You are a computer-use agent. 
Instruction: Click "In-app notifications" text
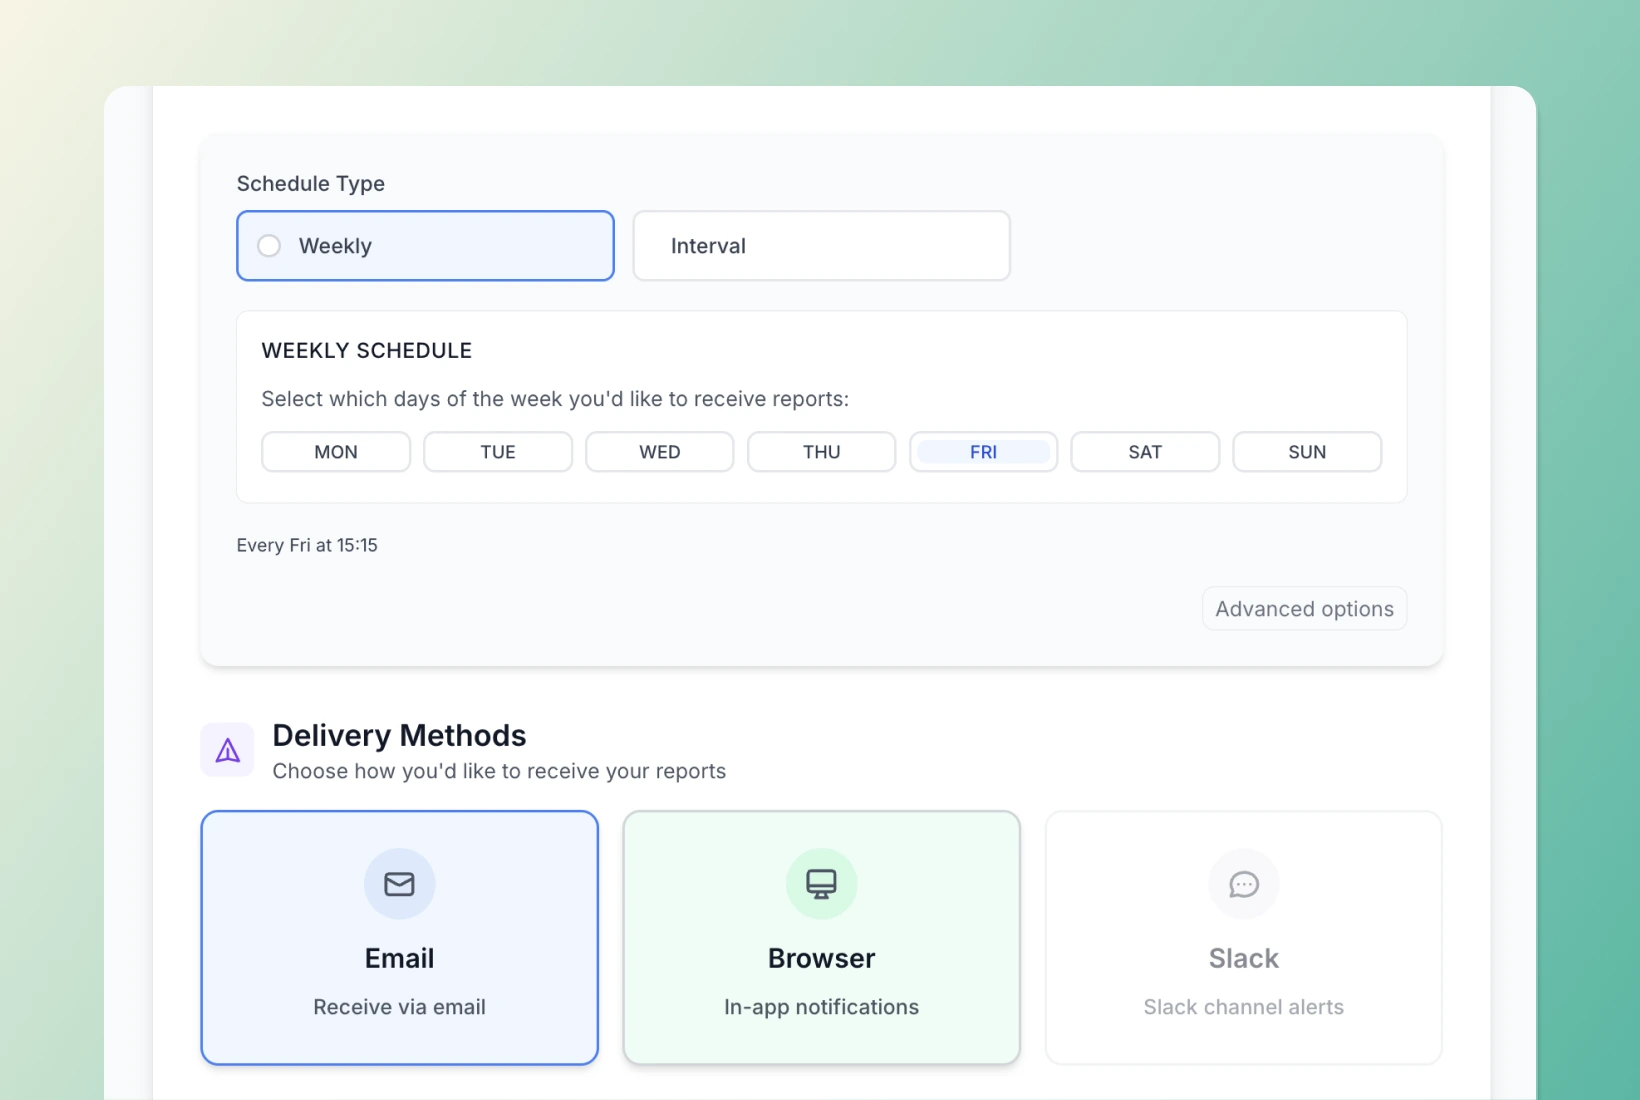pyautogui.click(x=821, y=1007)
